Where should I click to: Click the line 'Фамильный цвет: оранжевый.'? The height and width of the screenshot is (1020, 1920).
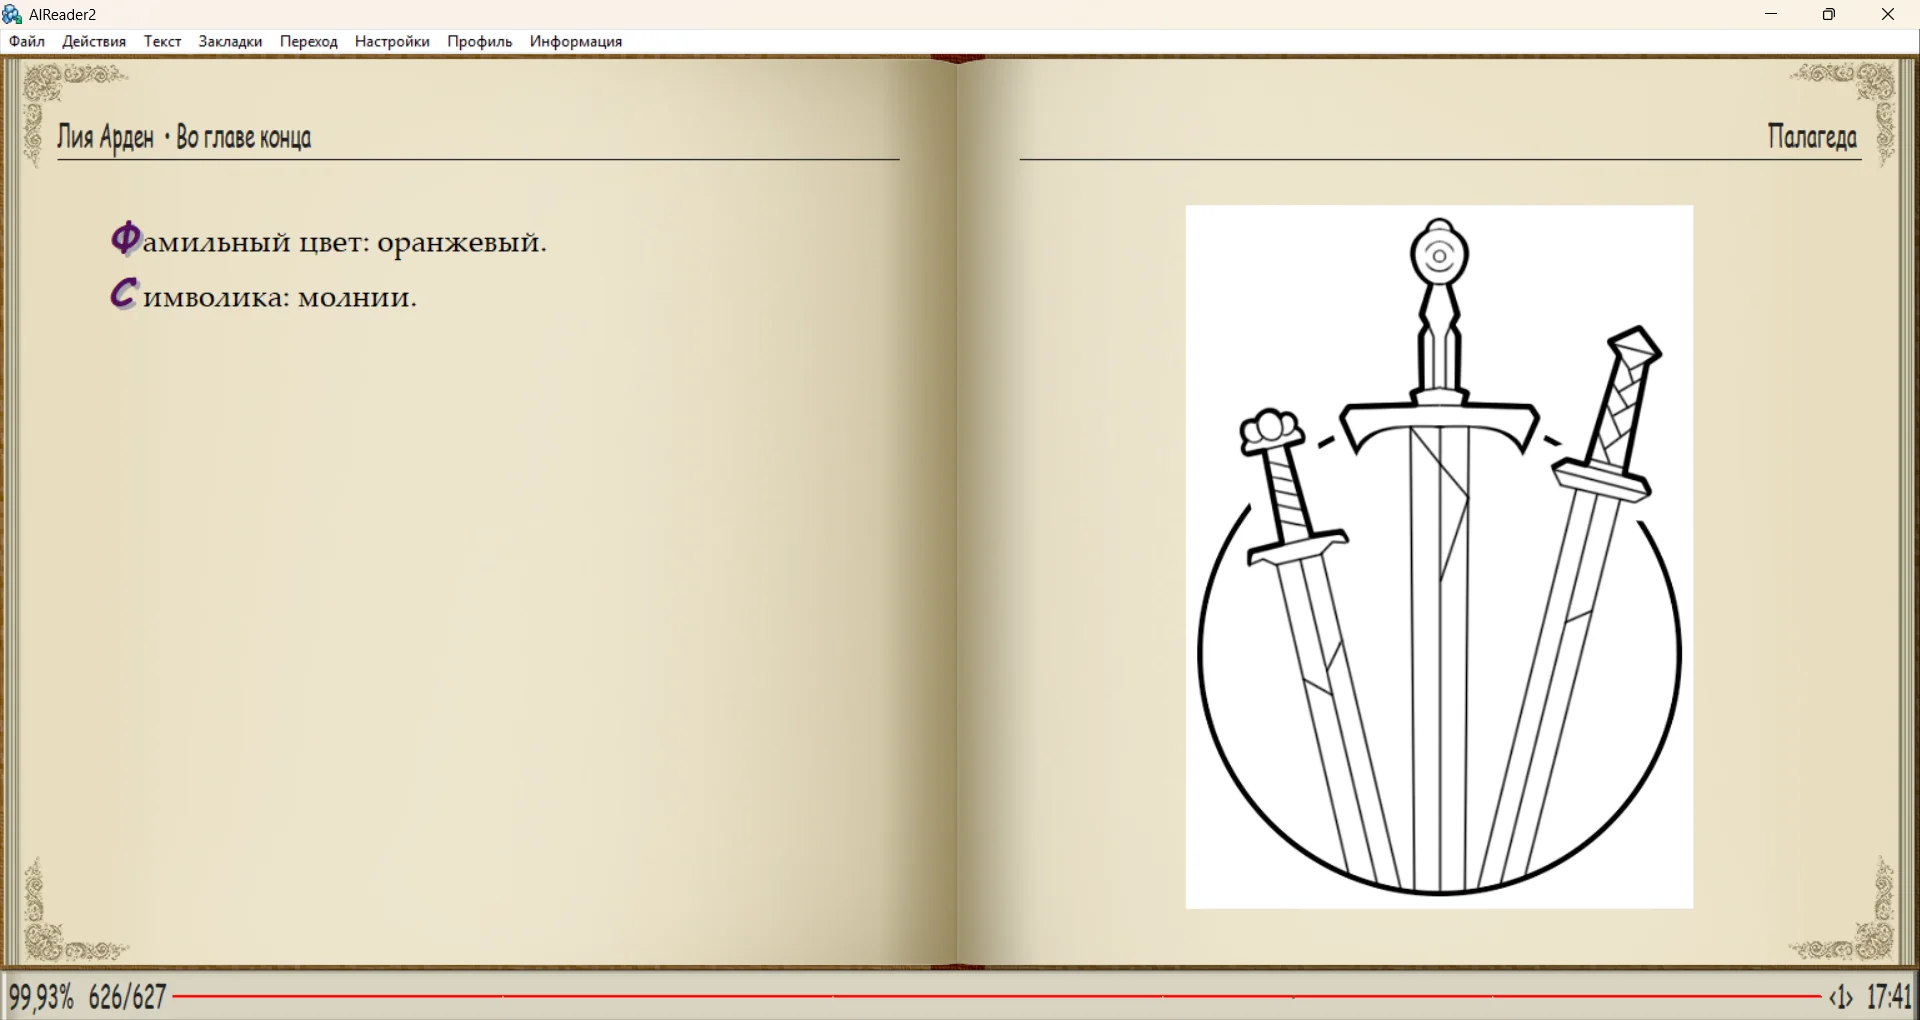pyautogui.click(x=329, y=241)
